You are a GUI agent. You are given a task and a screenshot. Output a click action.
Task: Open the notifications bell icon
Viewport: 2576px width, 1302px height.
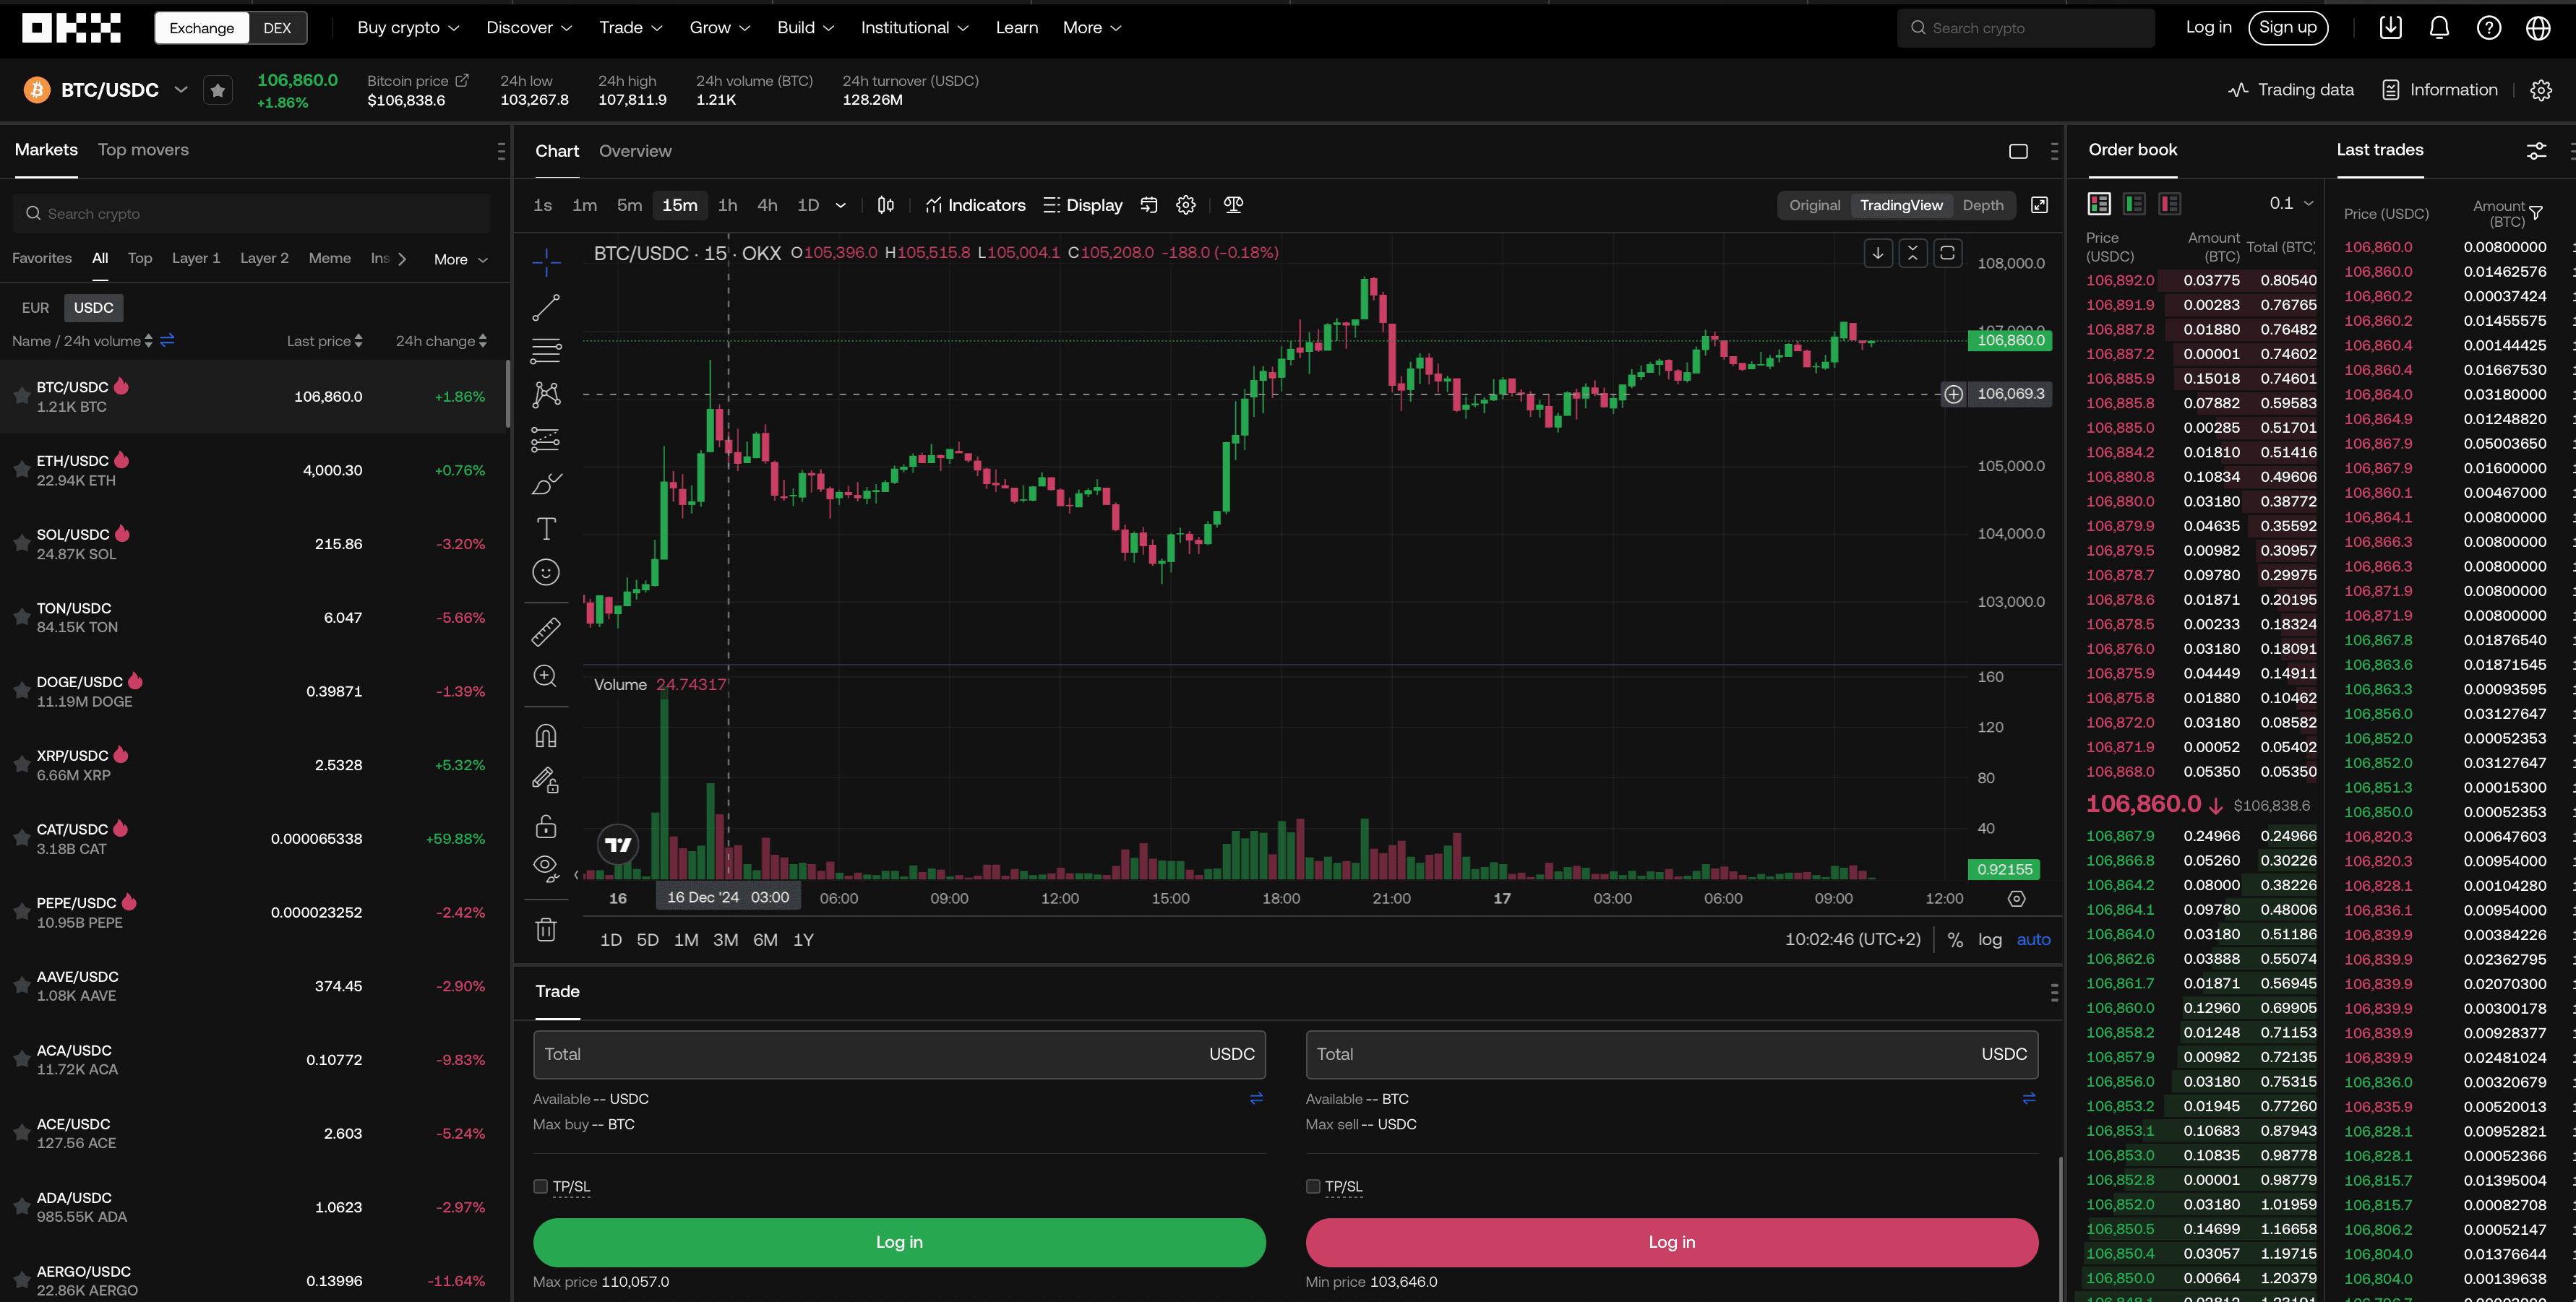pos(2439,28)
